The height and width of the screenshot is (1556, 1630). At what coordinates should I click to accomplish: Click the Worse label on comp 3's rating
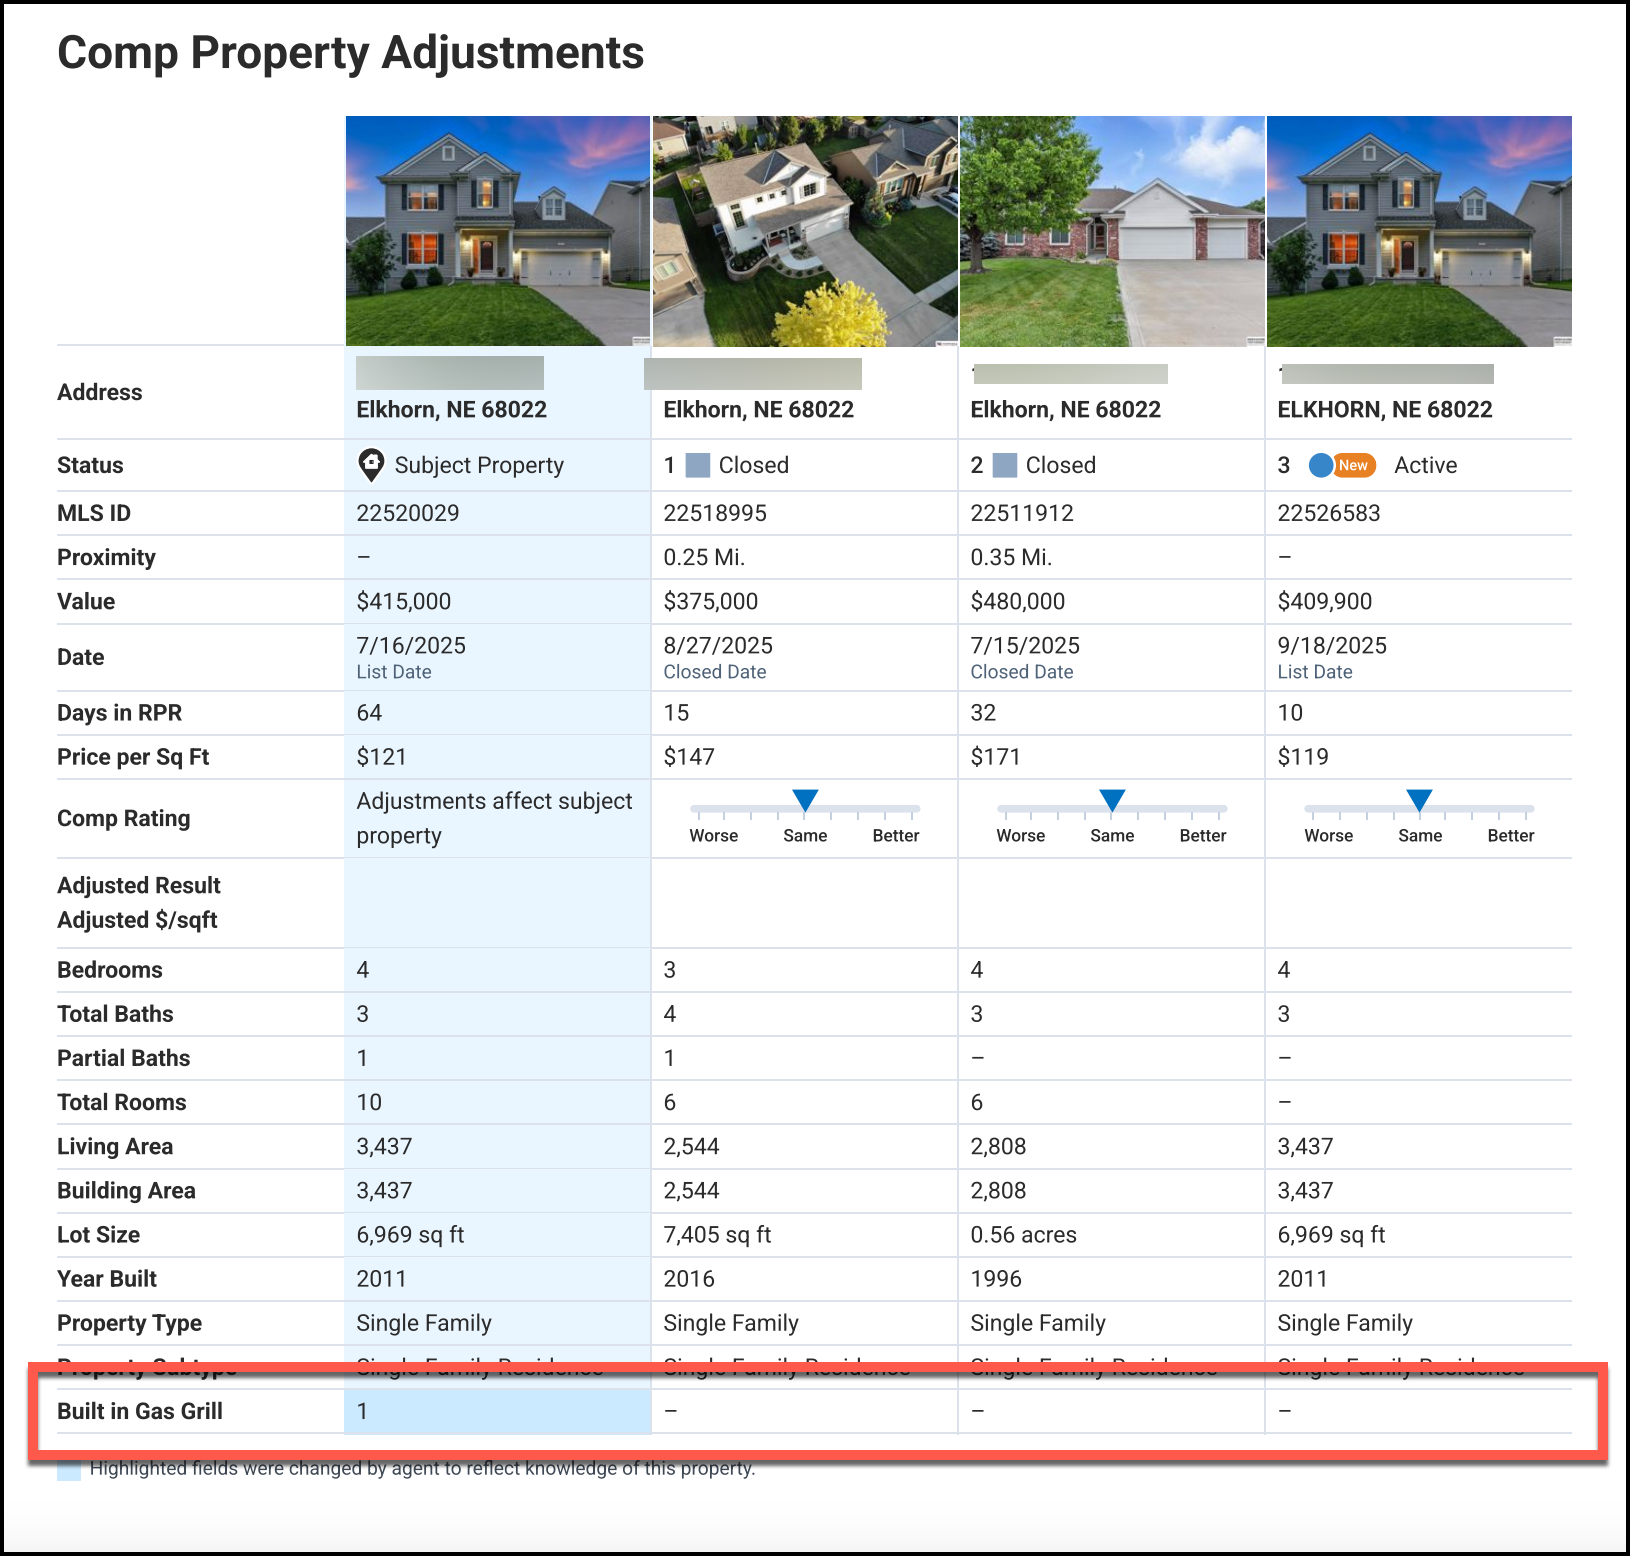(x=1328, y=836)
